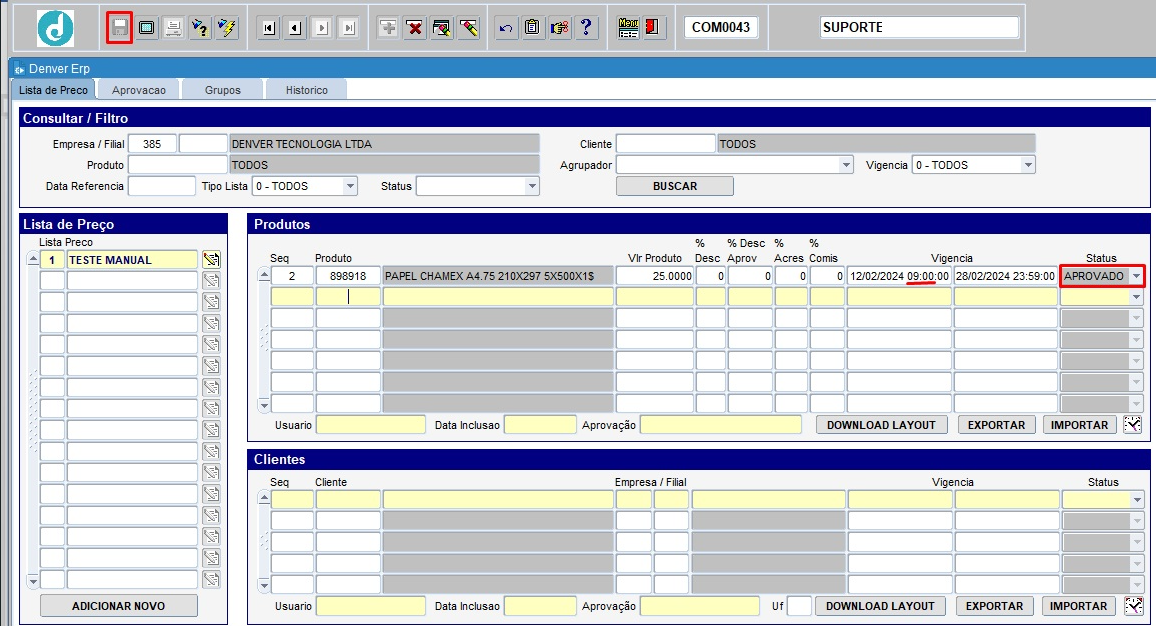Click the Empresa field containing 385
Screen dimensions: 1156x626
click(152, 144)
